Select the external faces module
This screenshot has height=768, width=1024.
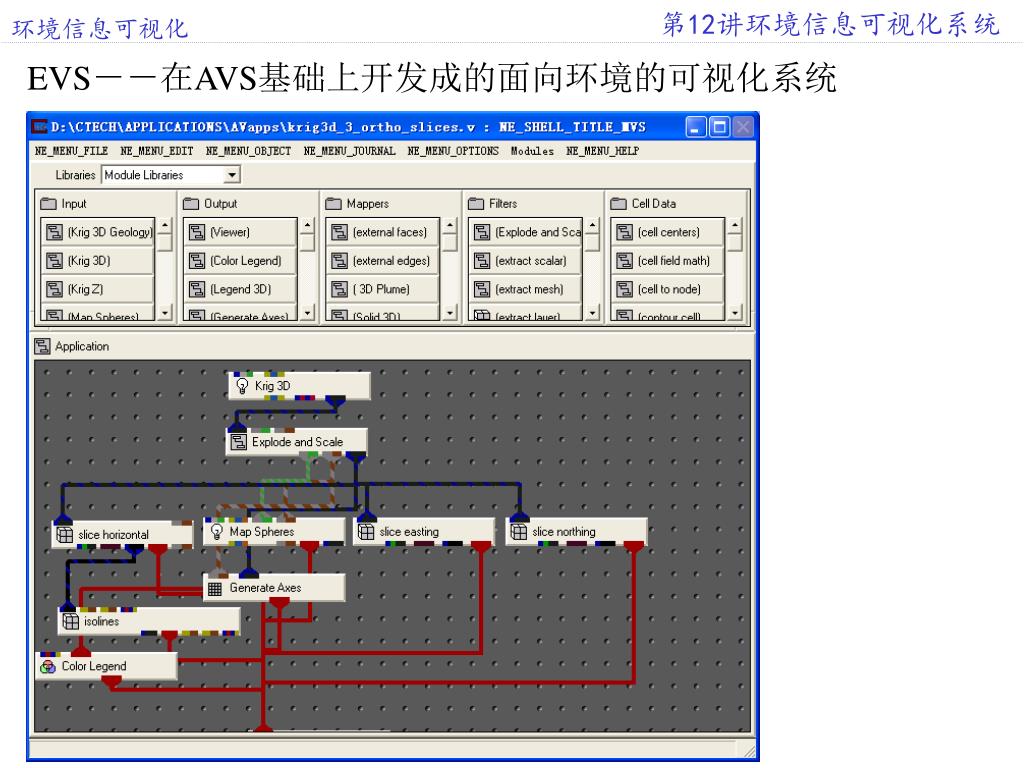383,232
